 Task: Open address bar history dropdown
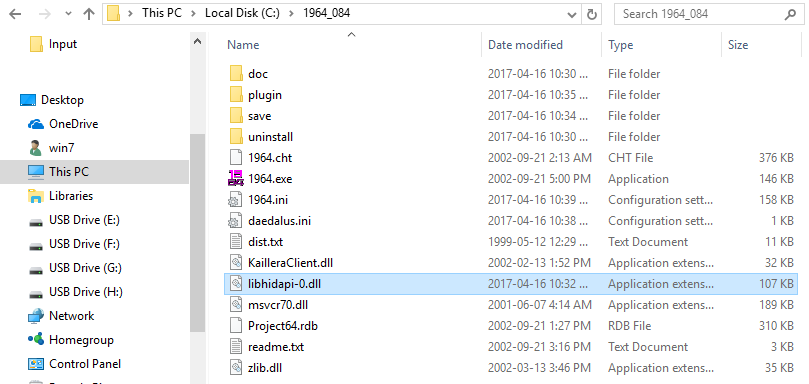(x=572, y=14)
